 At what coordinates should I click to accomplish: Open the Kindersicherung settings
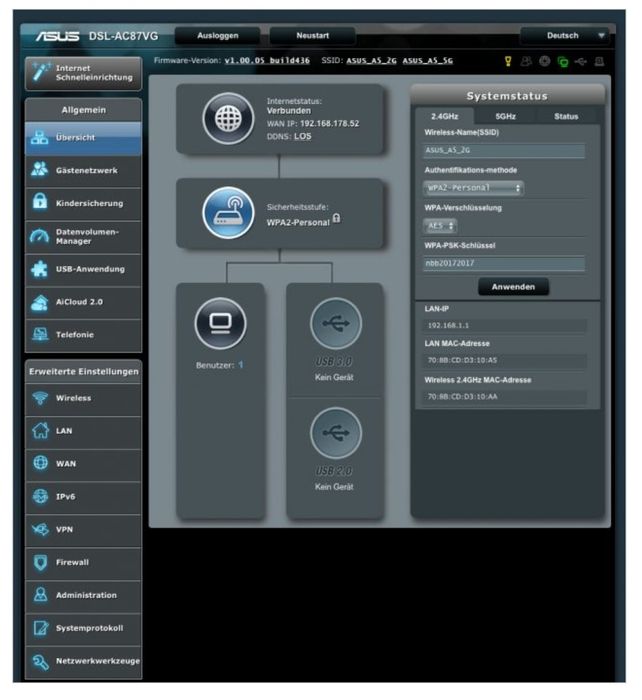click(83, 204)
